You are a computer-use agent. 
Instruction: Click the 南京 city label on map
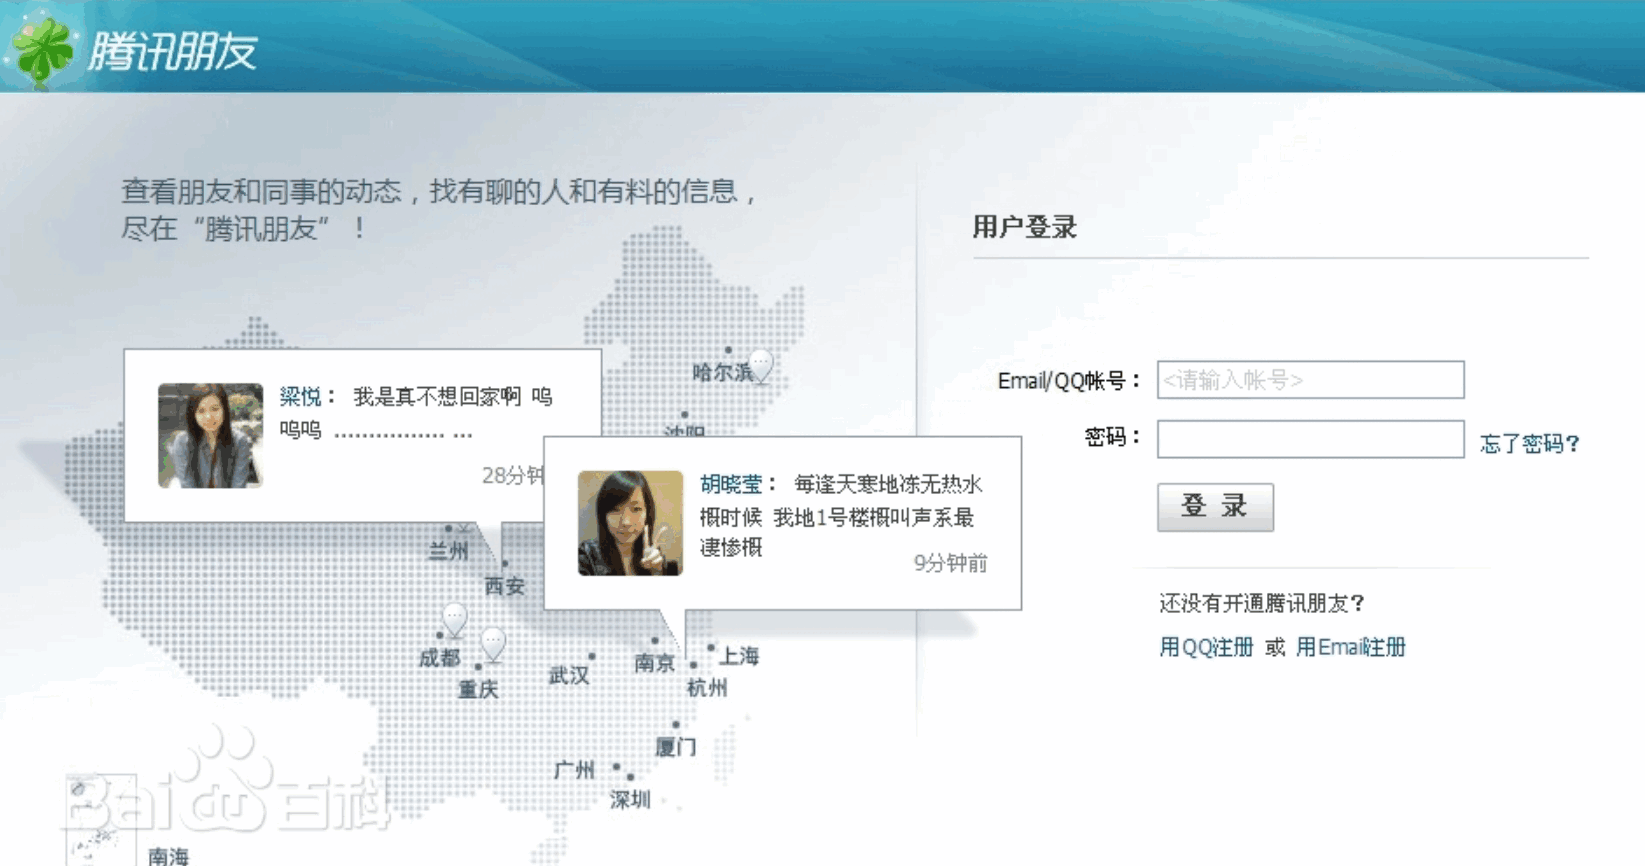coord(654,663)
